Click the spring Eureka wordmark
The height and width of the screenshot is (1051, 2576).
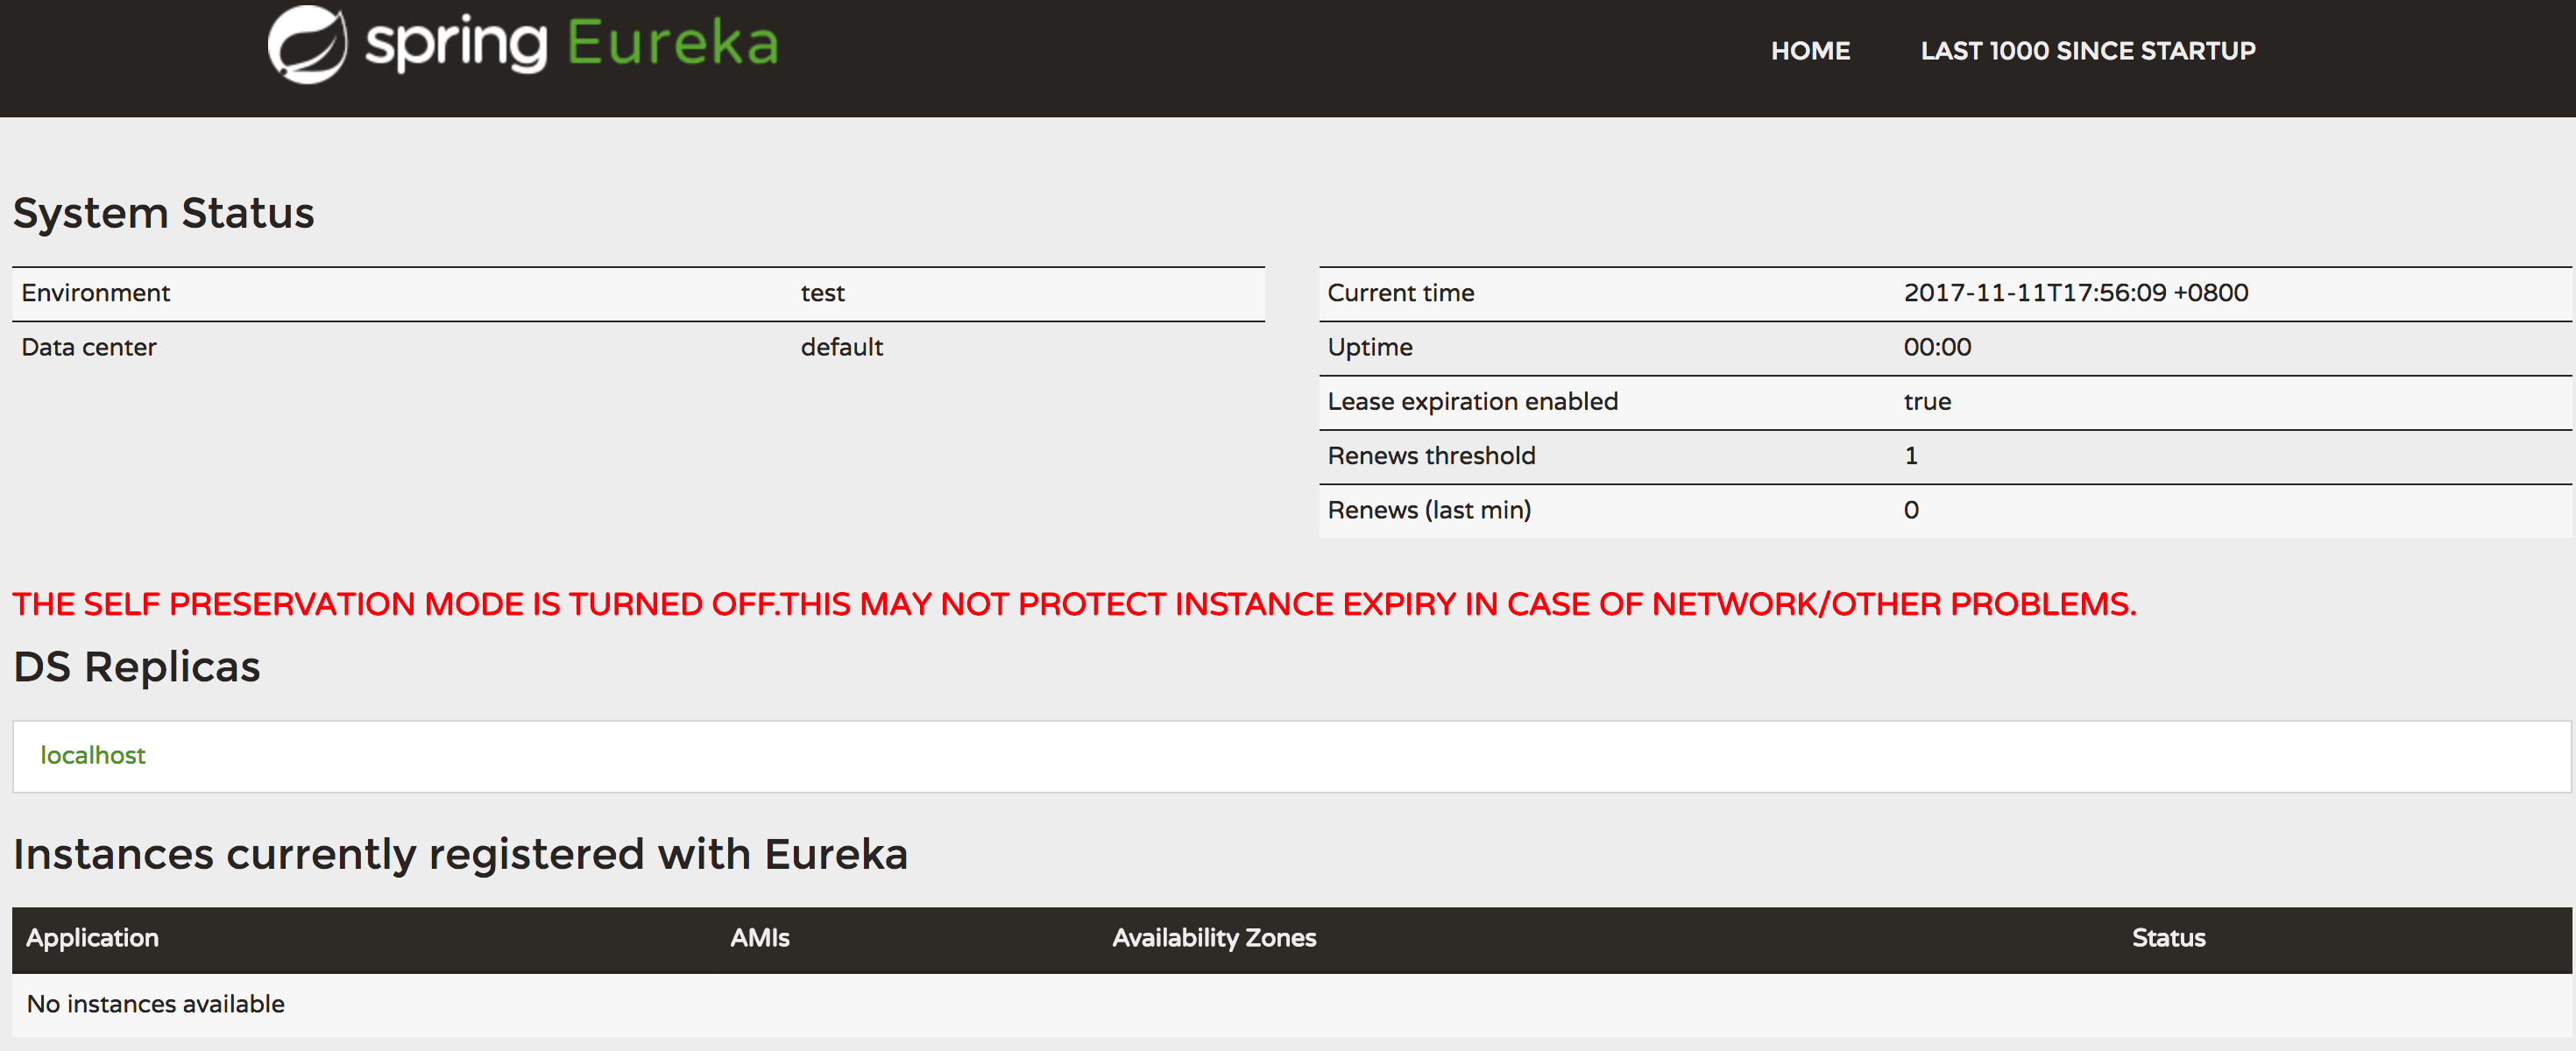572,44
